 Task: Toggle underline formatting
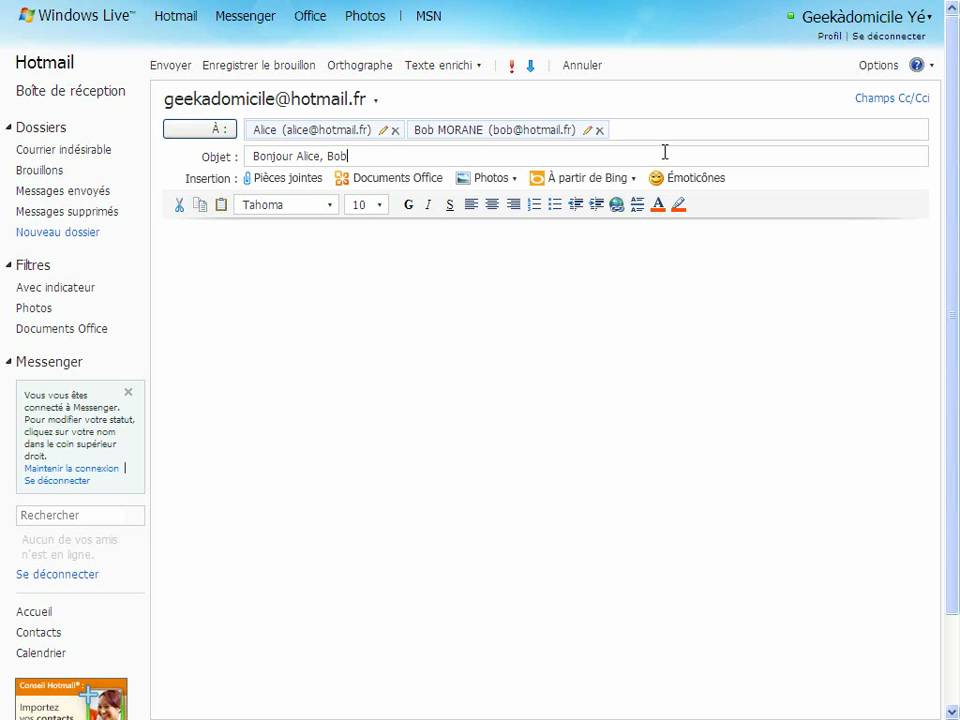coord(449,204)
